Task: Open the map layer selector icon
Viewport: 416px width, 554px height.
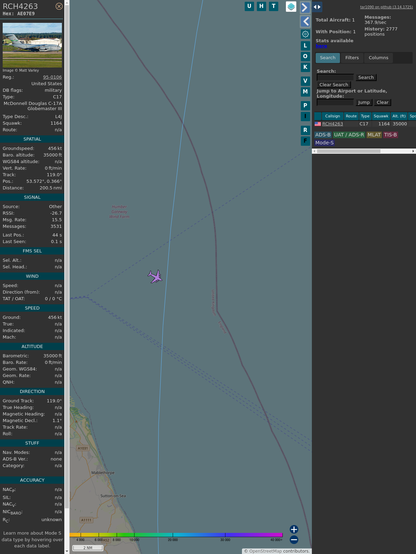Action: click(x=291, y=7)
